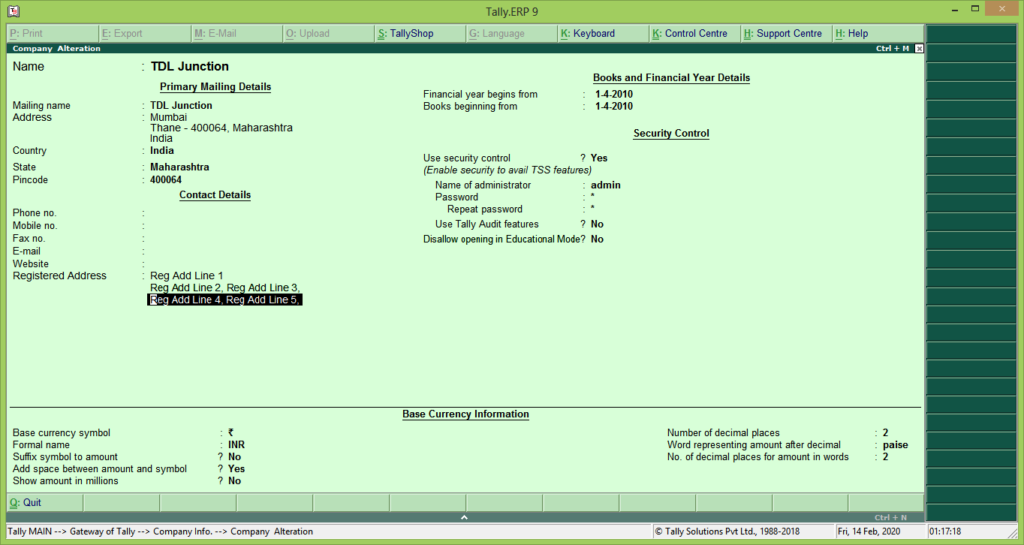Close Company Alteration with the X icon
This screenshot has height=545, width=1024.
pyautogui.click(x=919, y=48)
